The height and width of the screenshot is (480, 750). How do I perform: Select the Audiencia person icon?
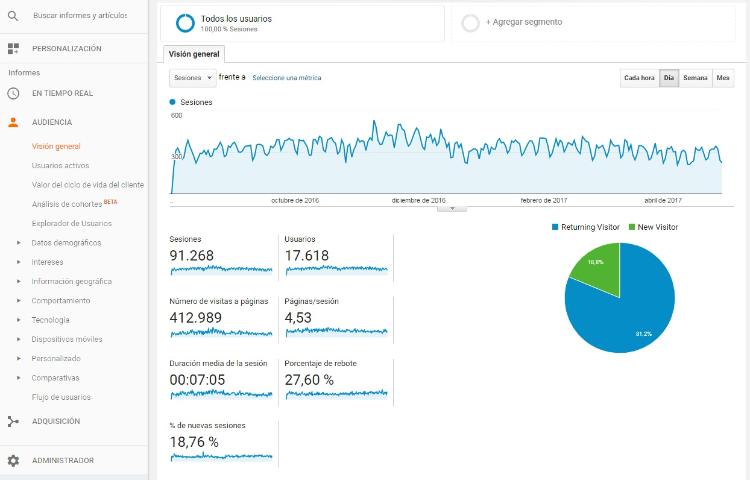point(13,122)
